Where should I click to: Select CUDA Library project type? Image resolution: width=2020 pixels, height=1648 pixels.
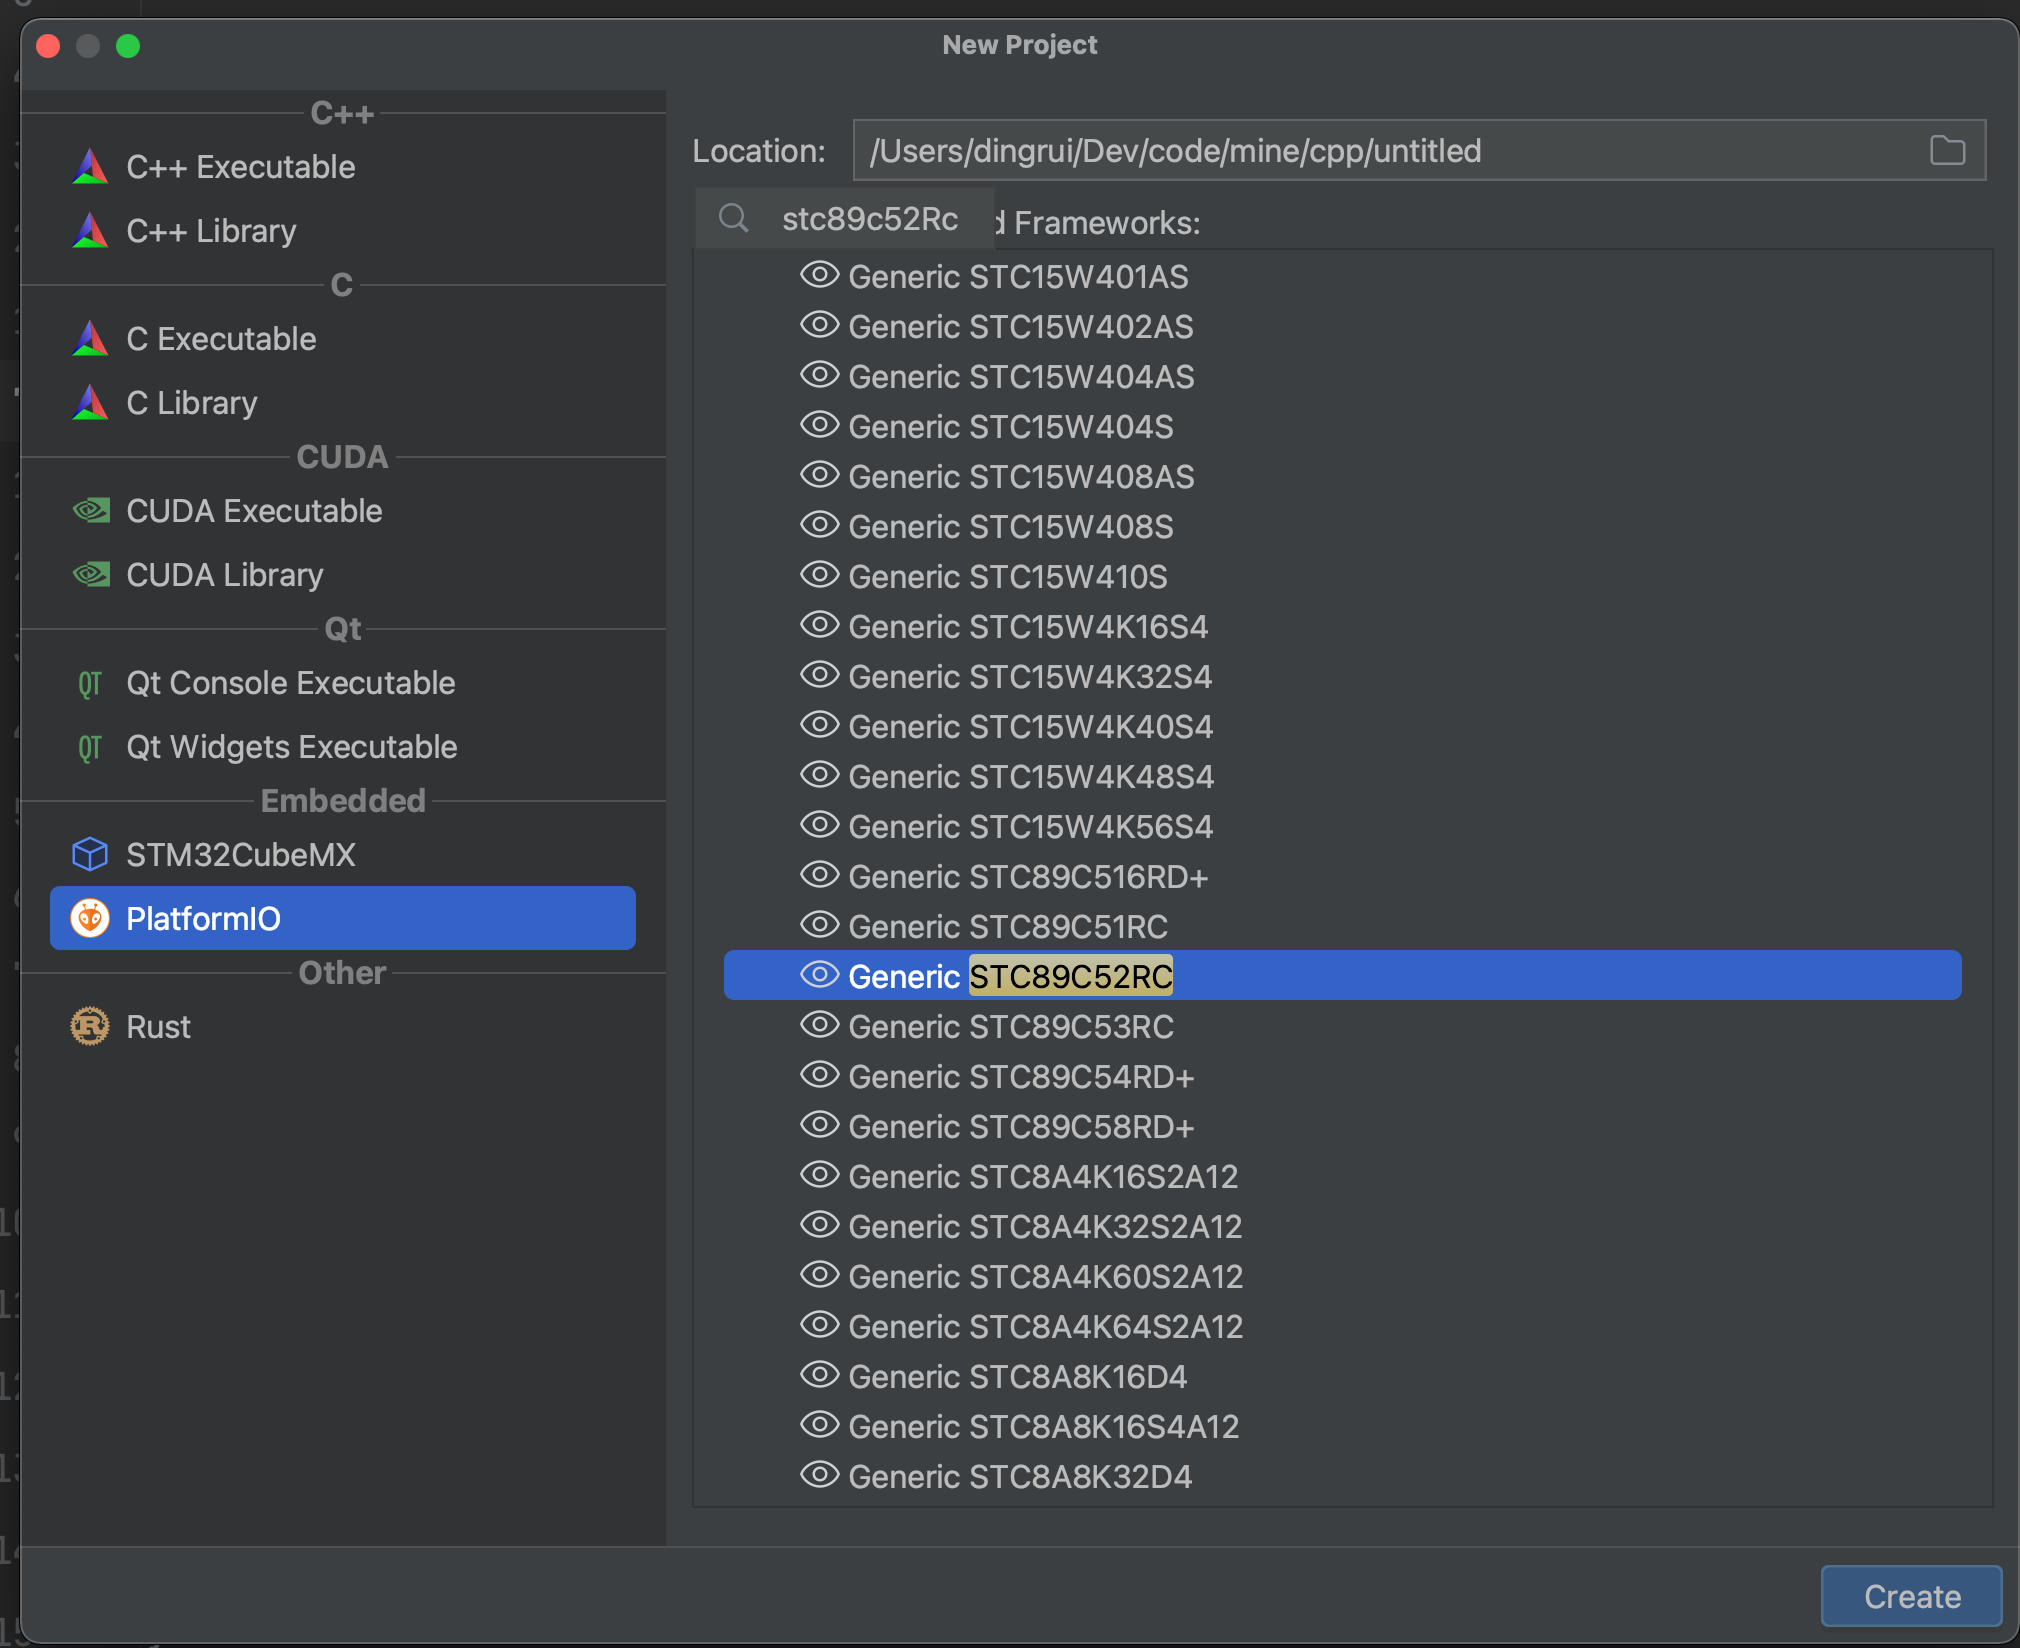pyautogui.click(x=224, y=575)
